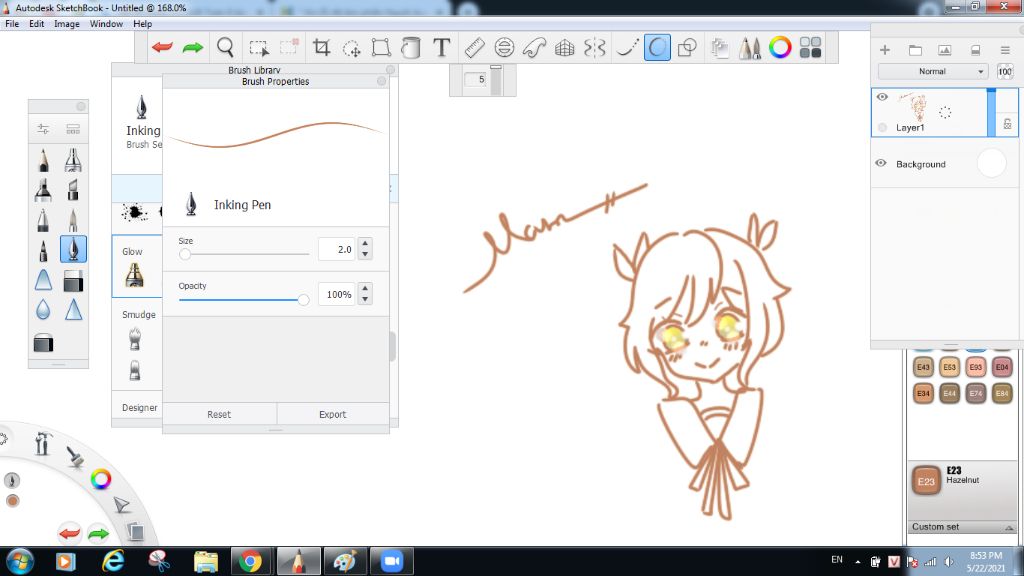Open the Window menu

pyautogui.click(x=106, y=24)
